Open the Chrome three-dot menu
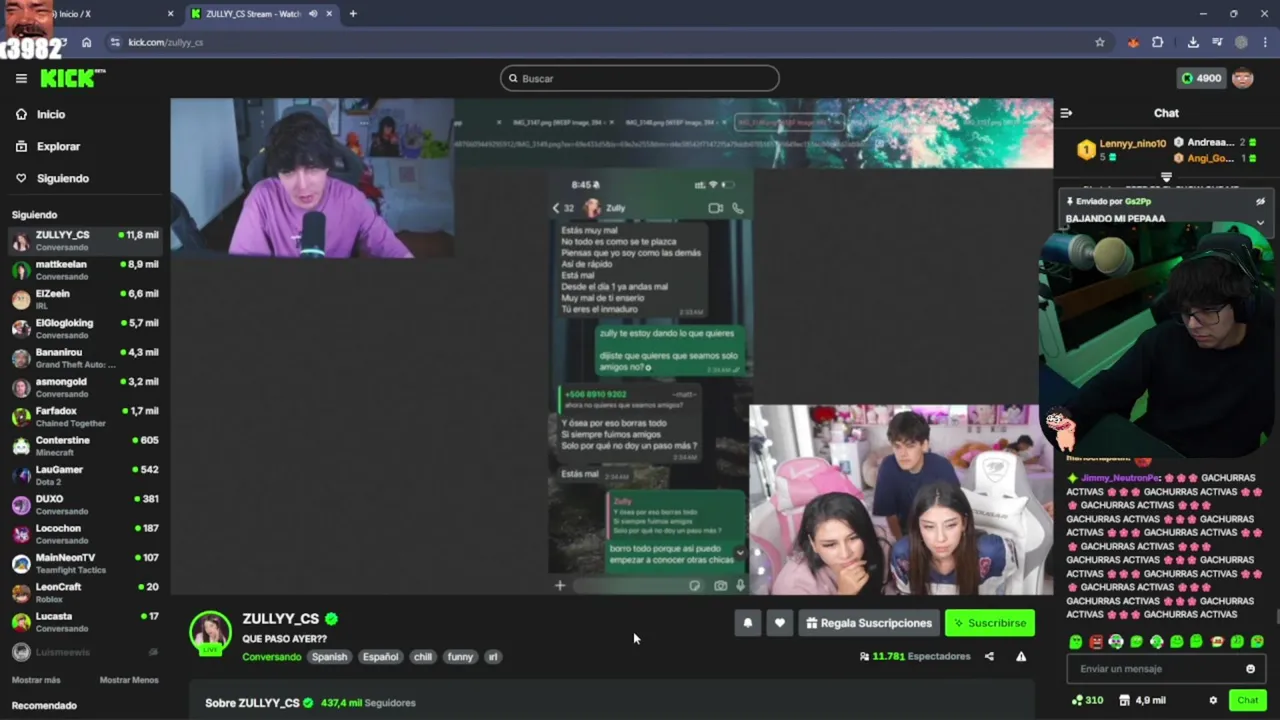Screen dimensions: 1280x720 [1267, 42]
